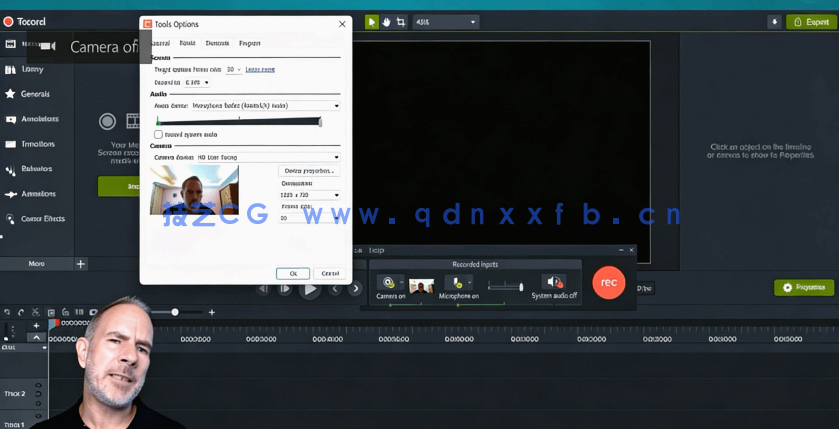839x429 pixels.
Task: Switch to the Inputs tab in Tools Options
Action: click(x=187, y=43)
